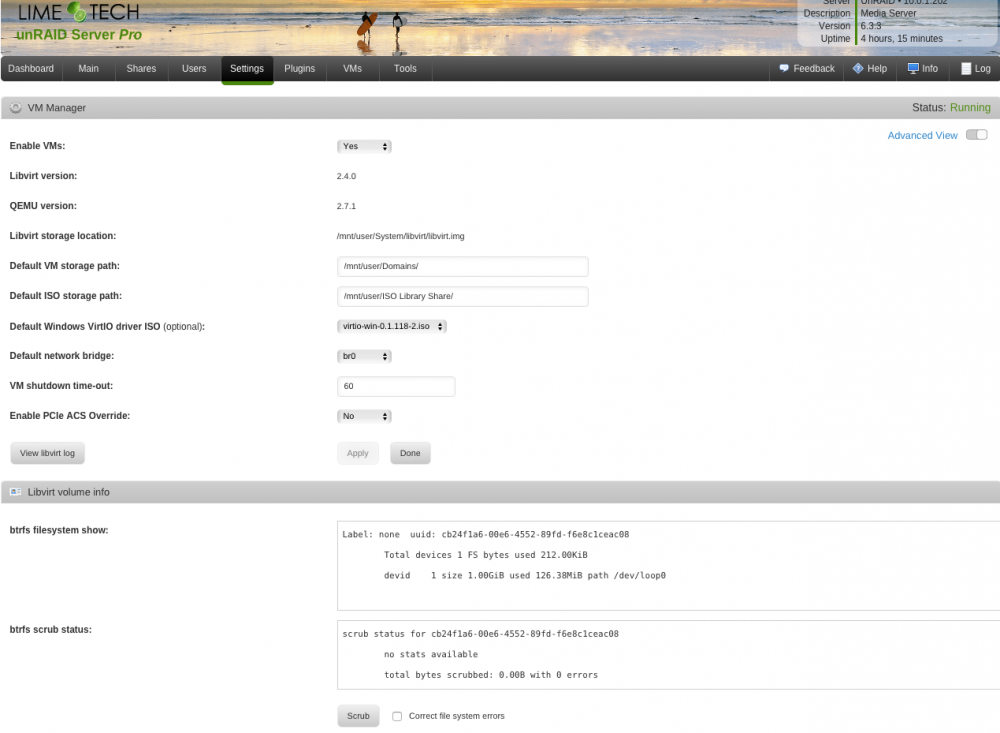This screenshot has width=1000, height=733.
Task: Click the Enable VMs label
Action: pos(37,146)
